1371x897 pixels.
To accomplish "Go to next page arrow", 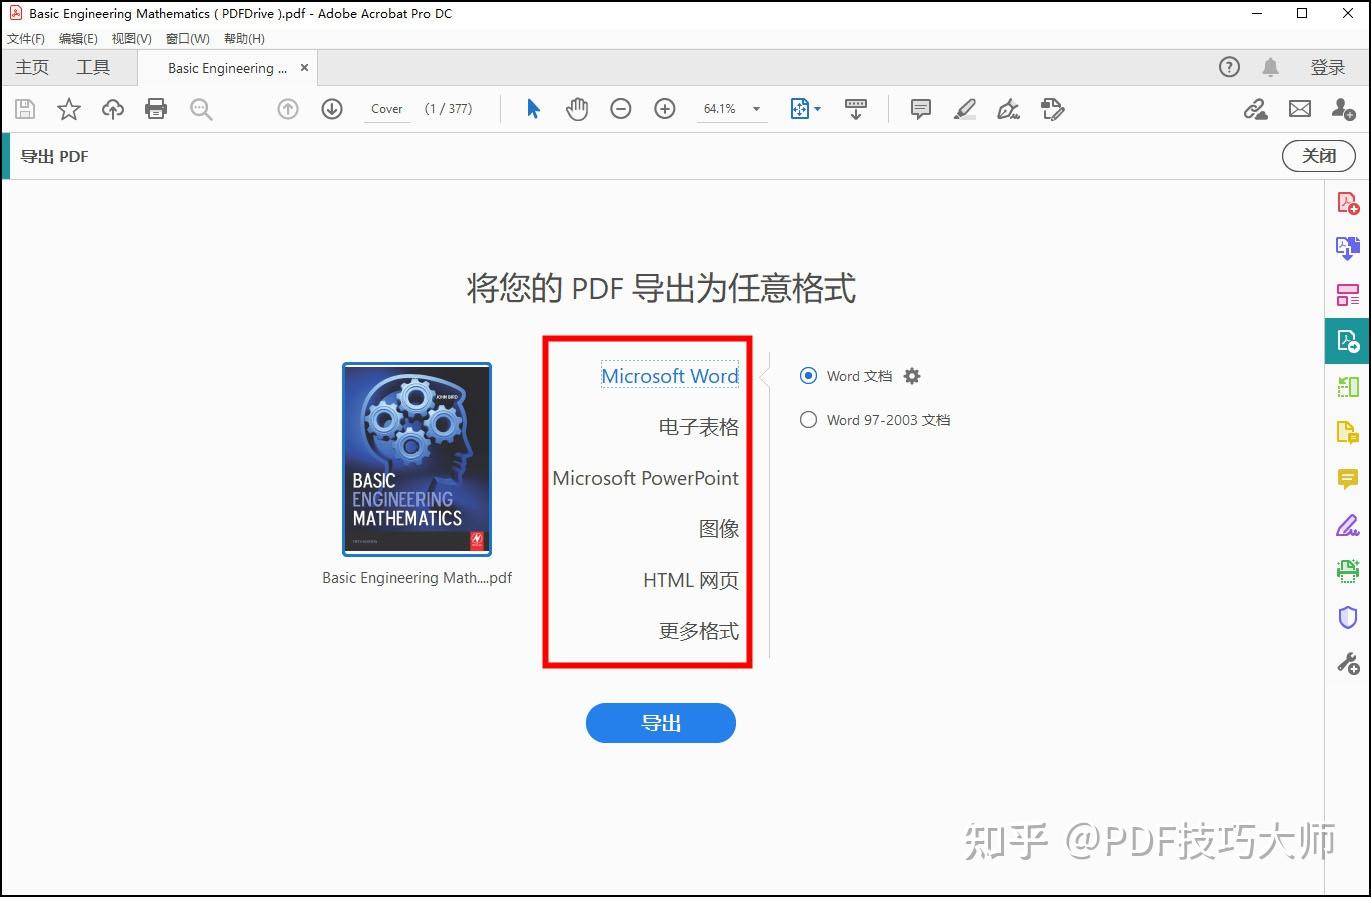I will pyautogui.click(x=332, y=109).
